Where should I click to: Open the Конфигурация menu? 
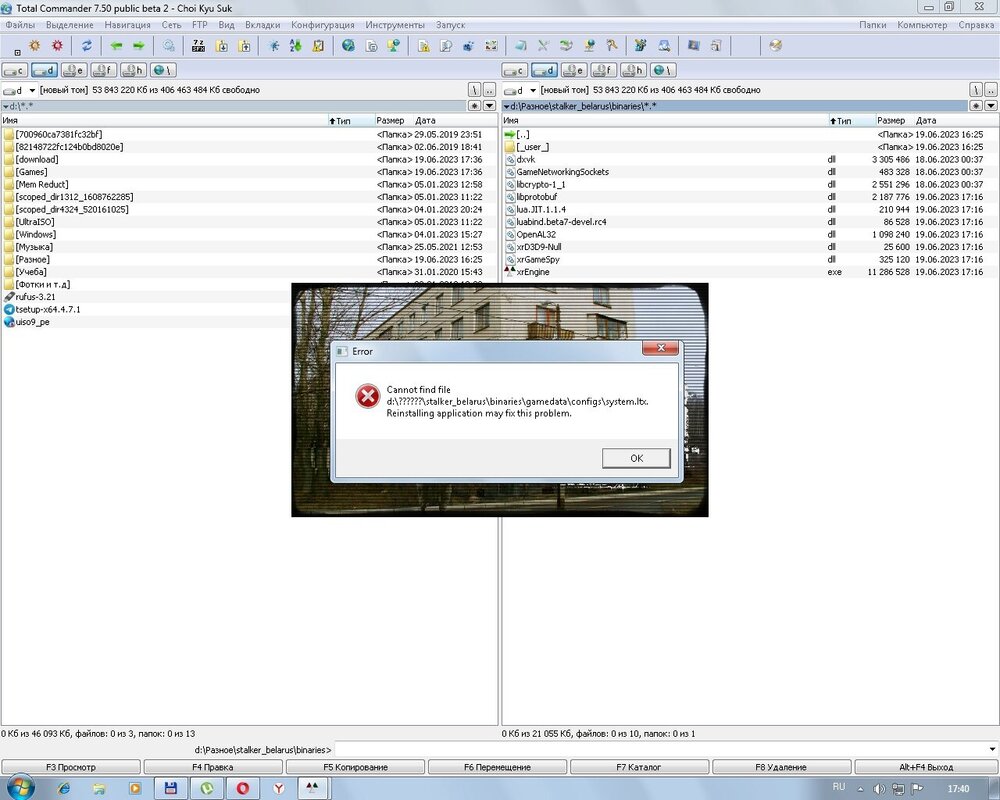322,24
